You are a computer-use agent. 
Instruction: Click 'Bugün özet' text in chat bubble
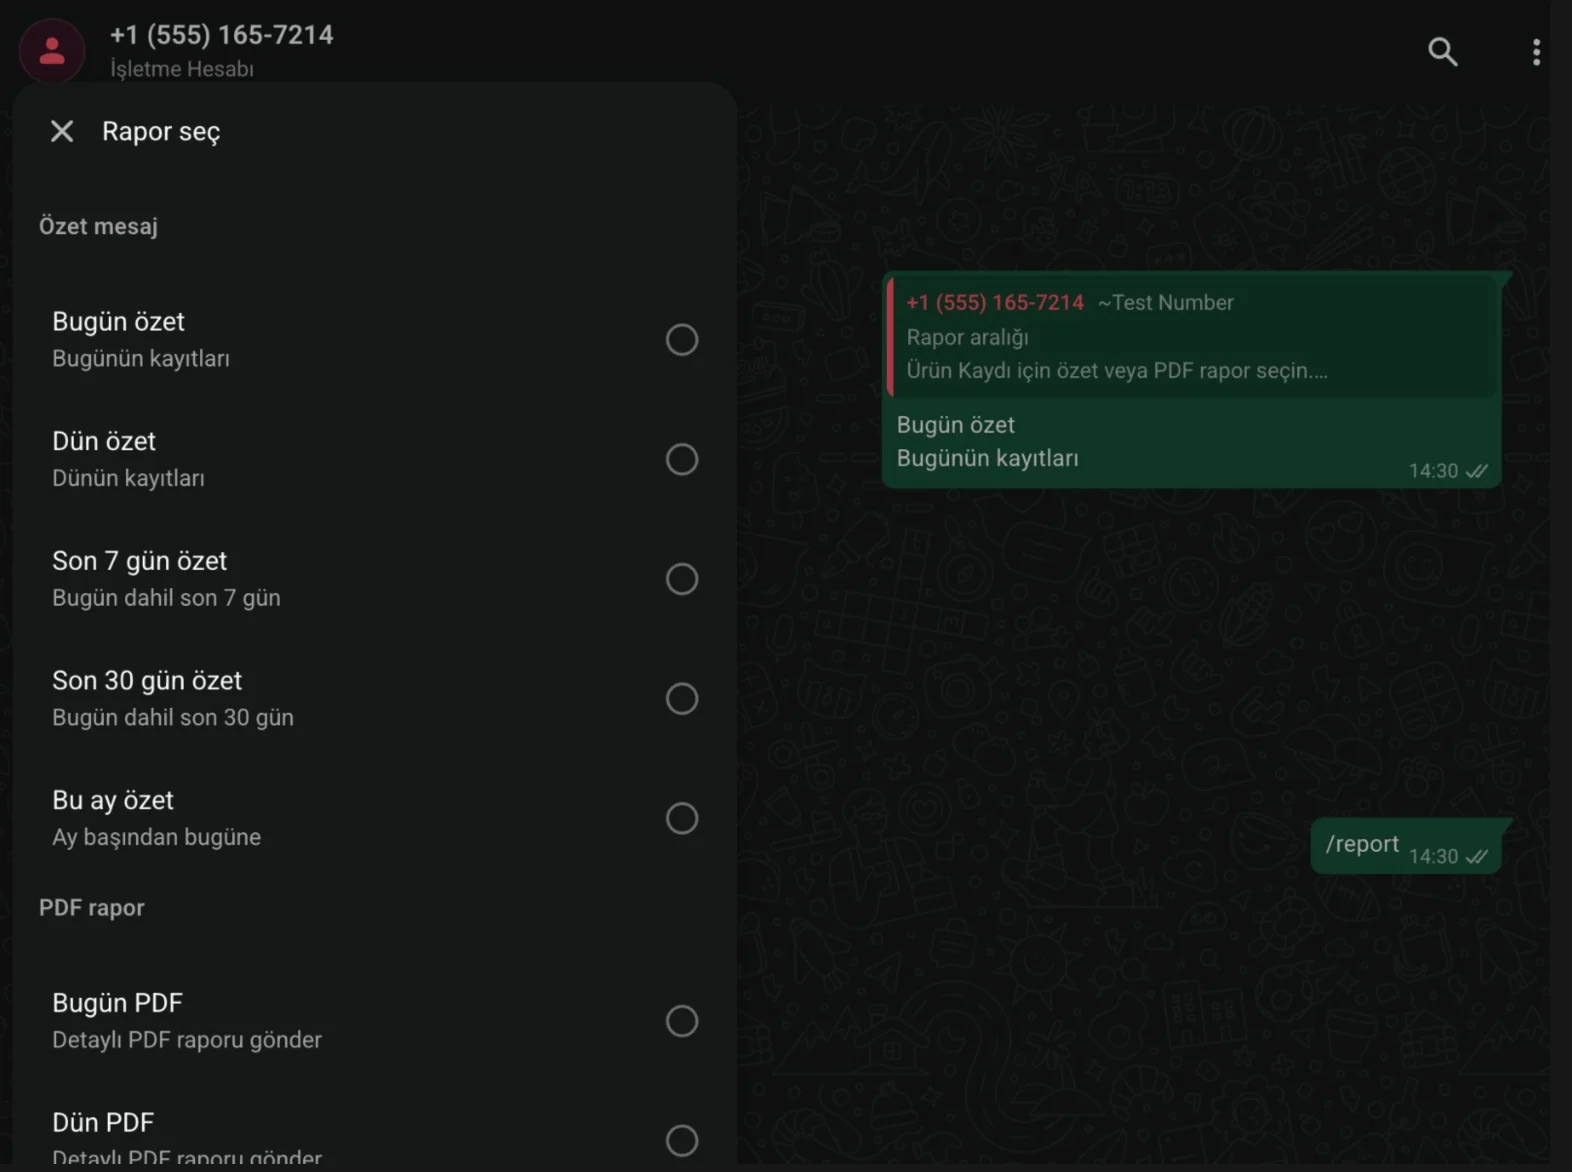click(955, 425)
